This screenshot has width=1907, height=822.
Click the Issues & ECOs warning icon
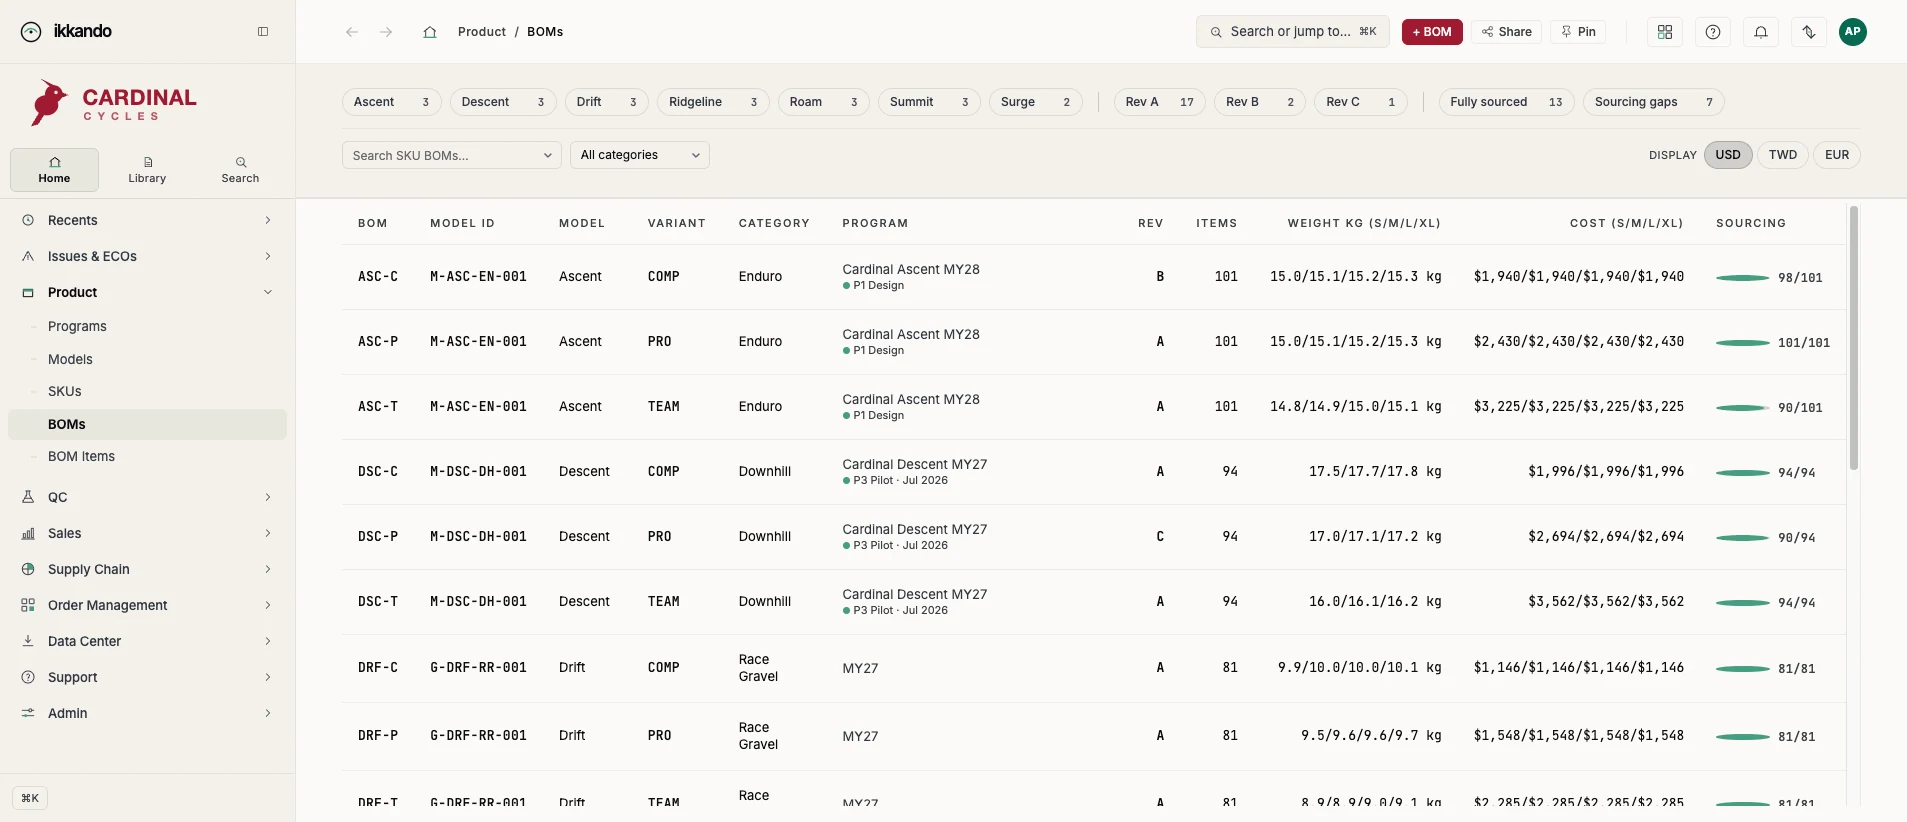[28, 256]
